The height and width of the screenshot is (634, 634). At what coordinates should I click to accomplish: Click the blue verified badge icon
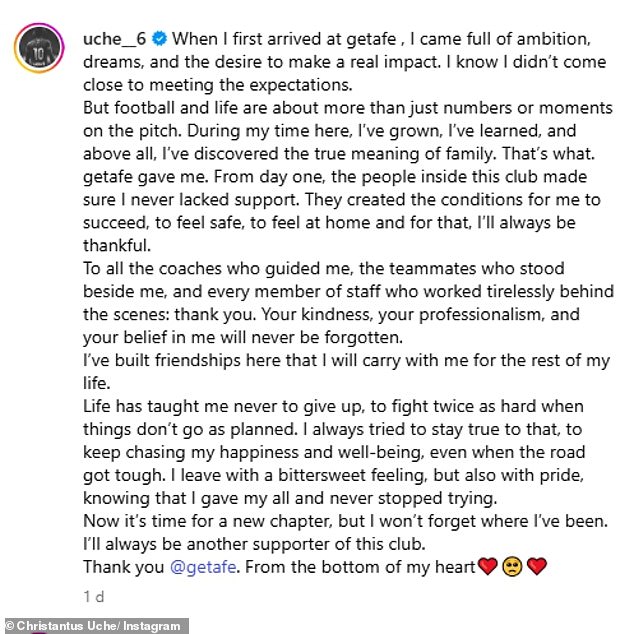(161, 41)
